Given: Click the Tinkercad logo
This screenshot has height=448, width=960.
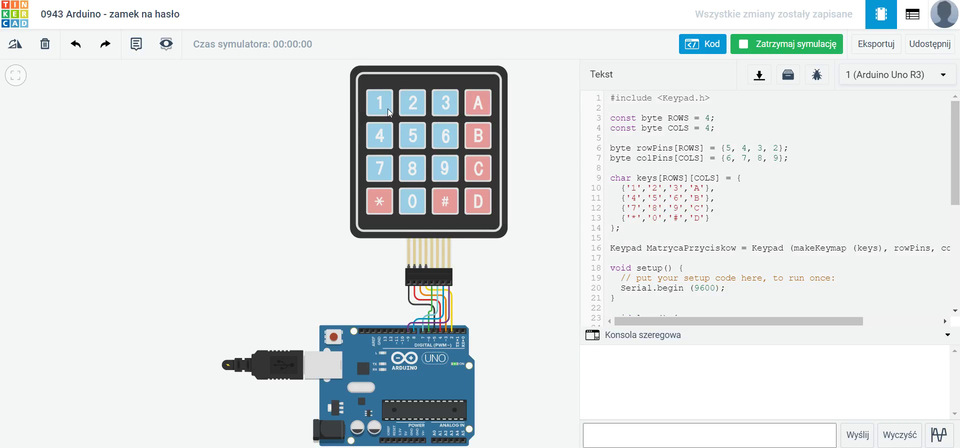Looking at the screenshot, I should coord(14,15).
